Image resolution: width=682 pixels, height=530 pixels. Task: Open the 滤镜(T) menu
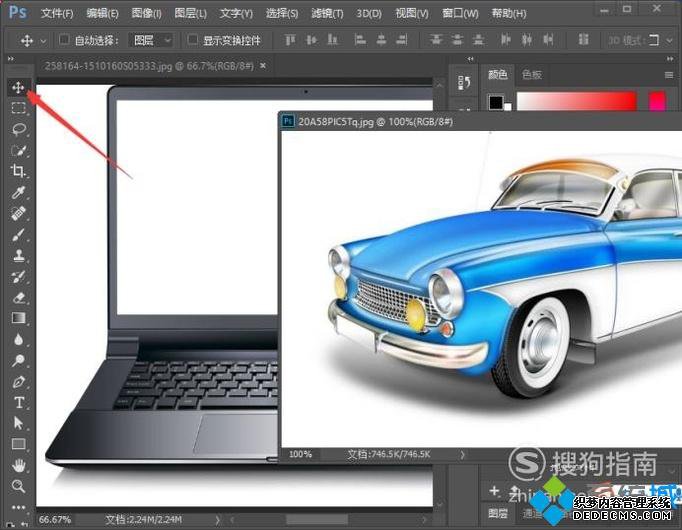(327, 13)
